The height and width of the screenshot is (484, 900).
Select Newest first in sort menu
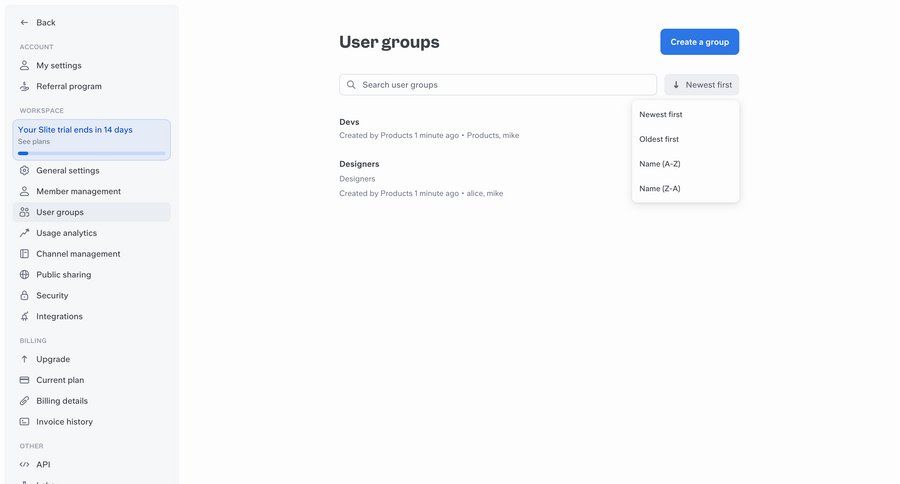(x=661, y=115)
